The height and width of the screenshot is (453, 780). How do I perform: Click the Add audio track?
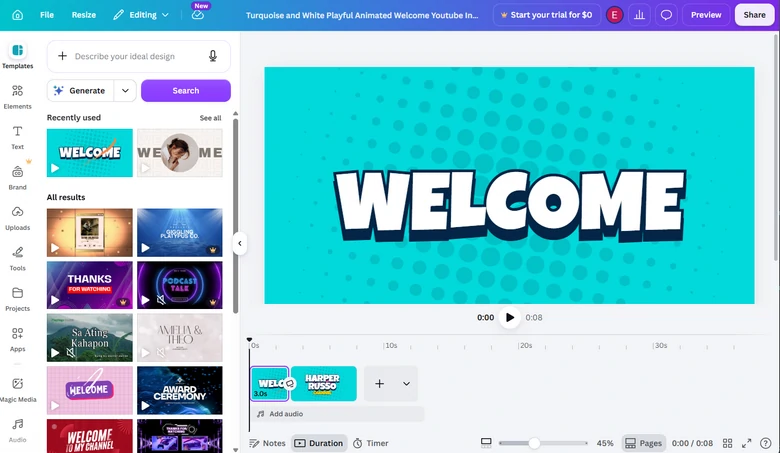click(x=337, y=414)
